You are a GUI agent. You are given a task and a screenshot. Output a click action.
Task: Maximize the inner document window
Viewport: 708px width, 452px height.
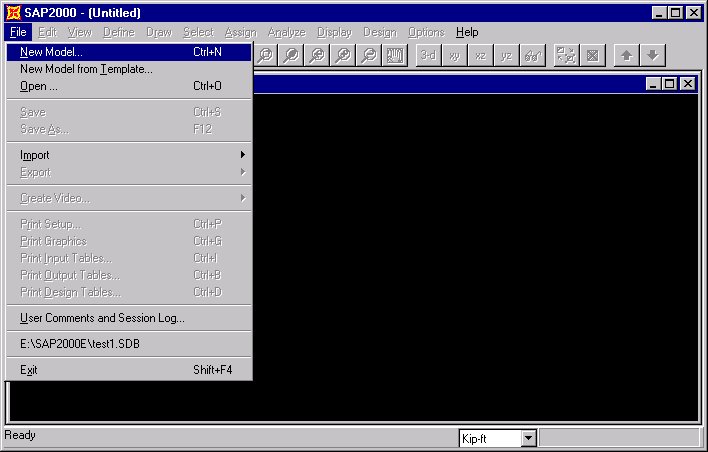[x=670, y=84]
